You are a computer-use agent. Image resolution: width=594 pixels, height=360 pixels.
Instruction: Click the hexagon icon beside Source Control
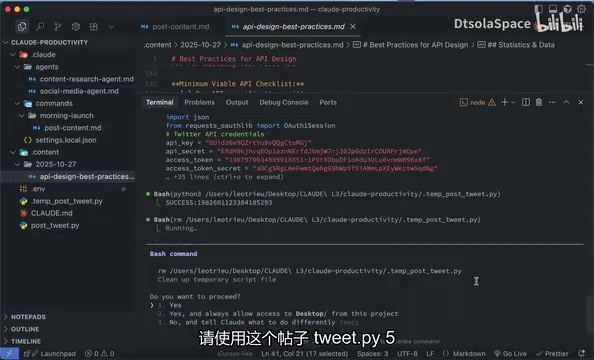pos(76,27)
